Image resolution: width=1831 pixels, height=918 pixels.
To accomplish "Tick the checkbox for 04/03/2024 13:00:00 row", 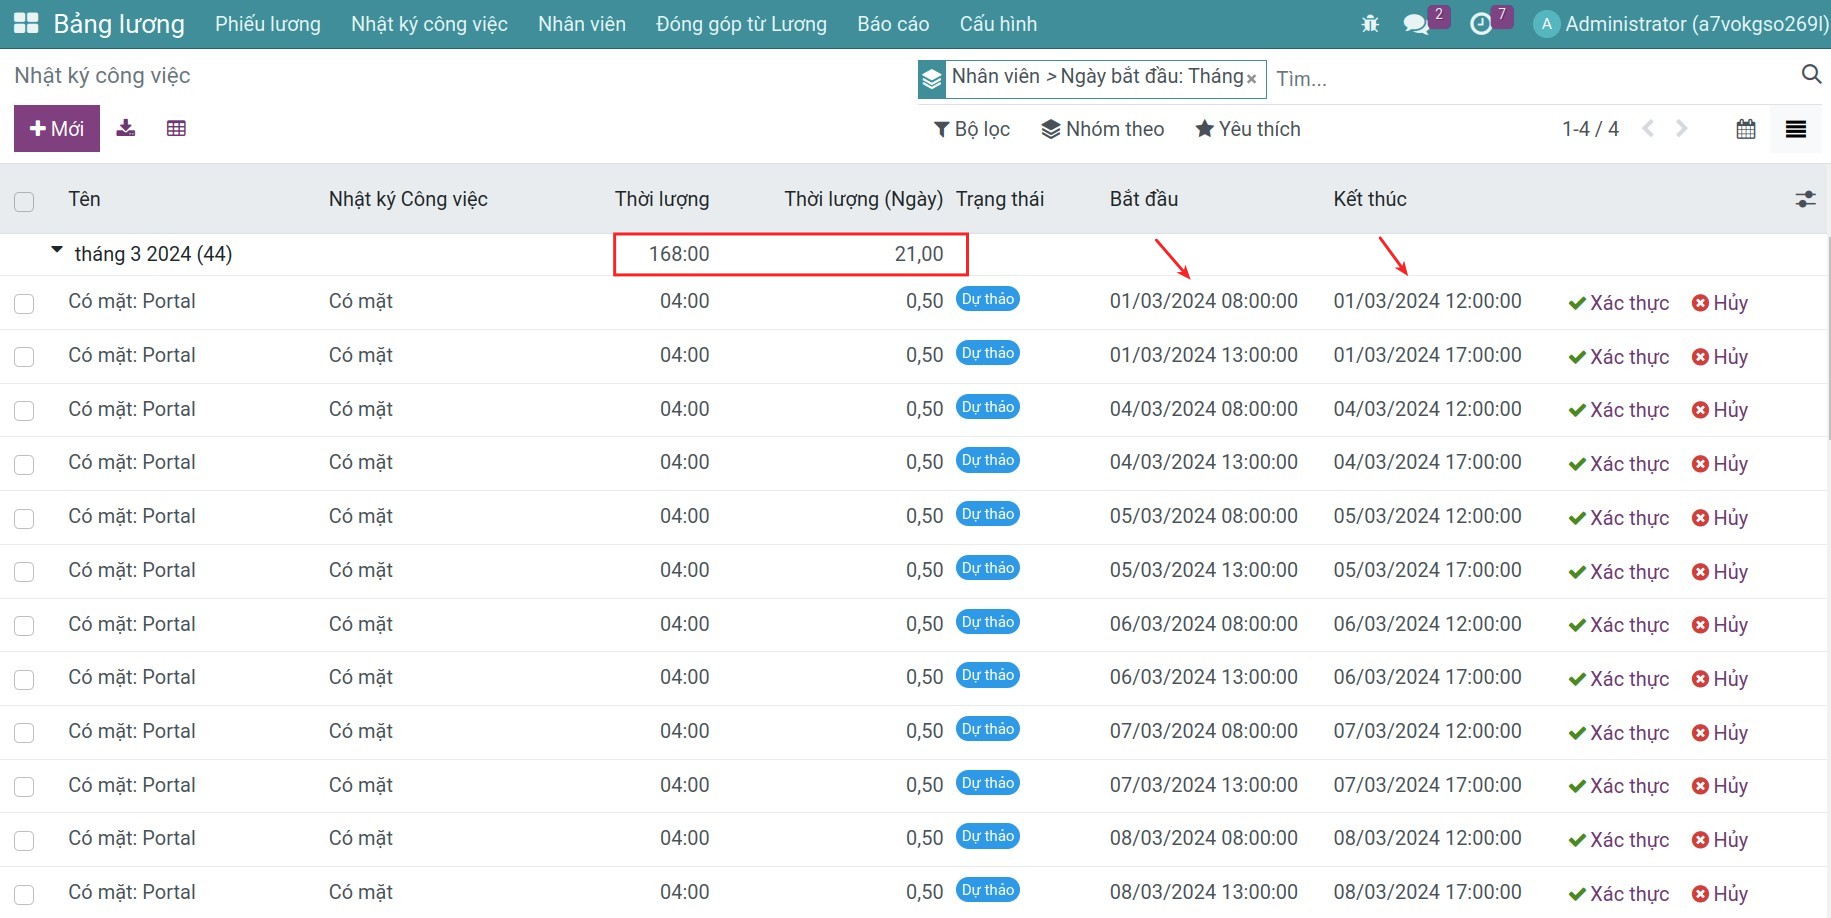I will coord(24,464).
